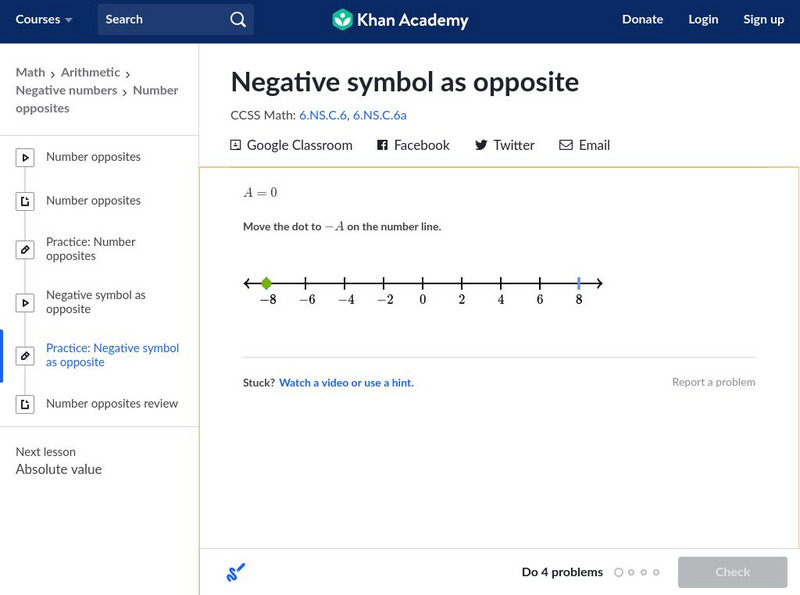Click the Login menu item

pyautogui.click(x=703, y=19)
